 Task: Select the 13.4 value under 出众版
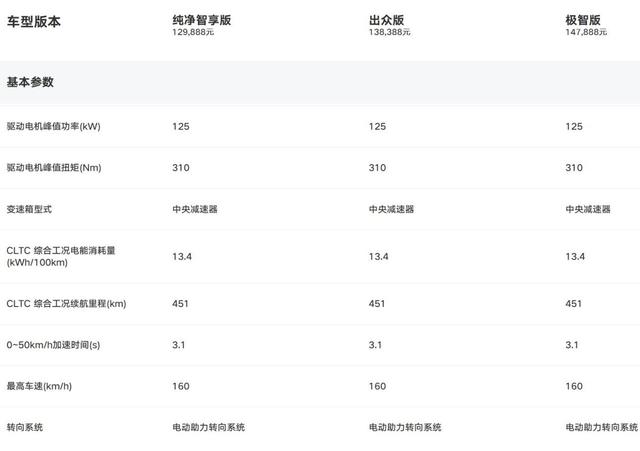pos(379,257)
